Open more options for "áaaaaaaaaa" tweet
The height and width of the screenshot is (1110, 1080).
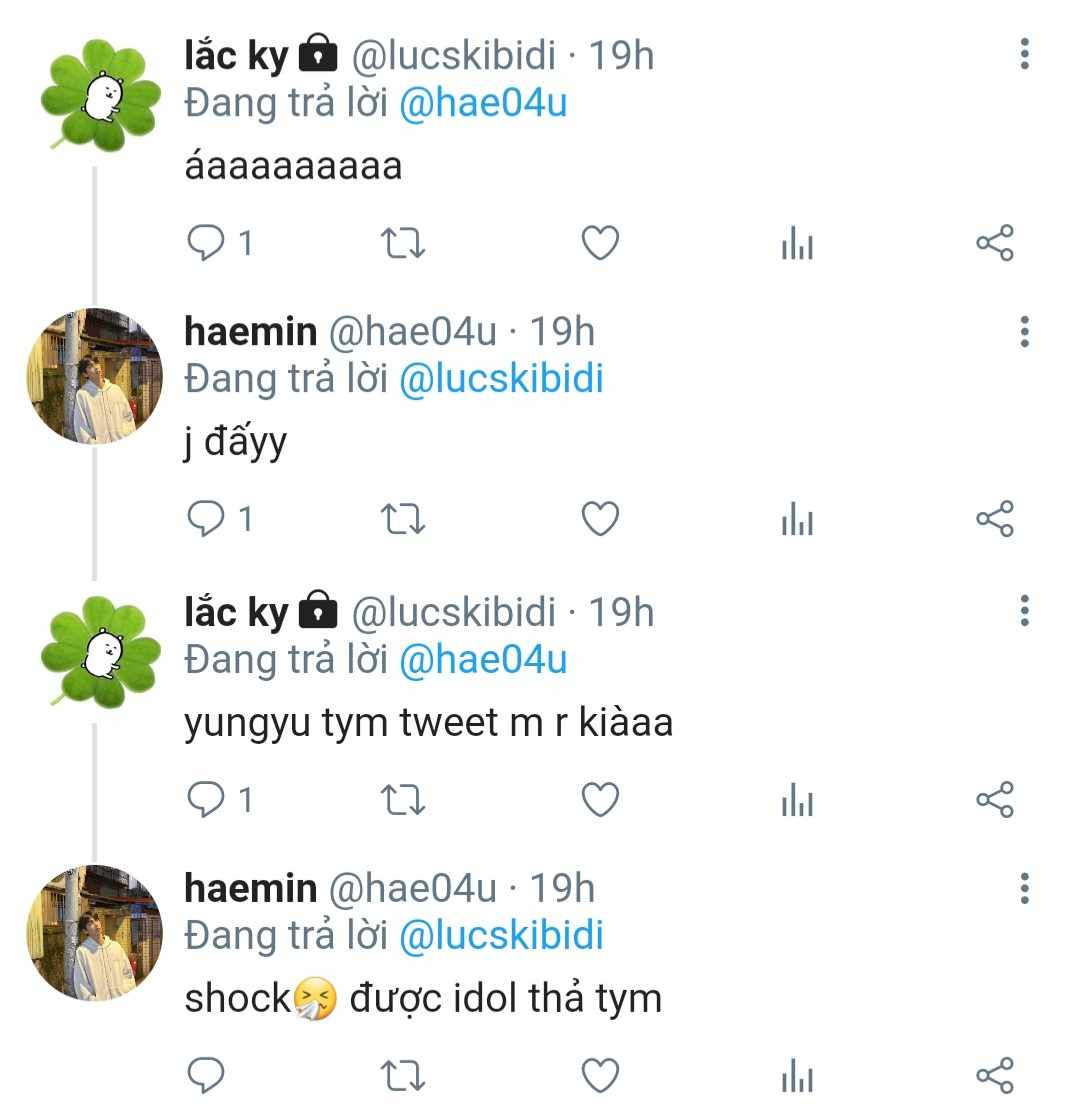(x=1024, y=54)
